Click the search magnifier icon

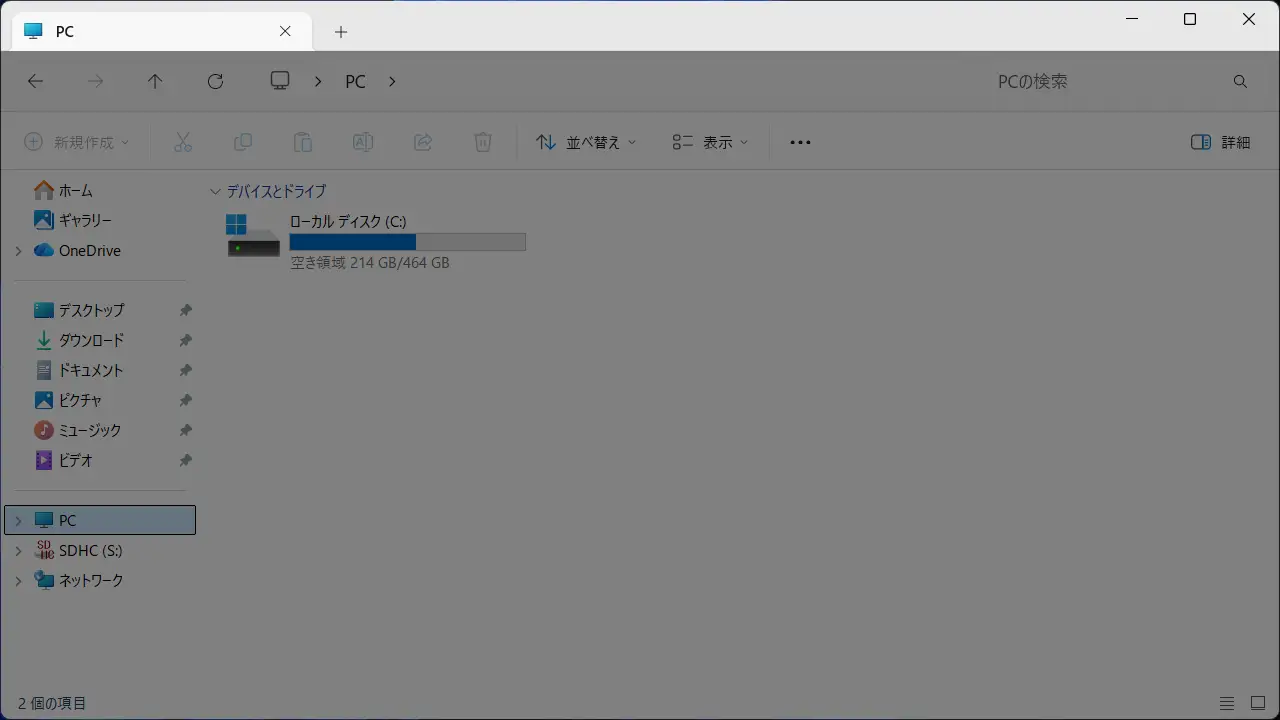1240,82
